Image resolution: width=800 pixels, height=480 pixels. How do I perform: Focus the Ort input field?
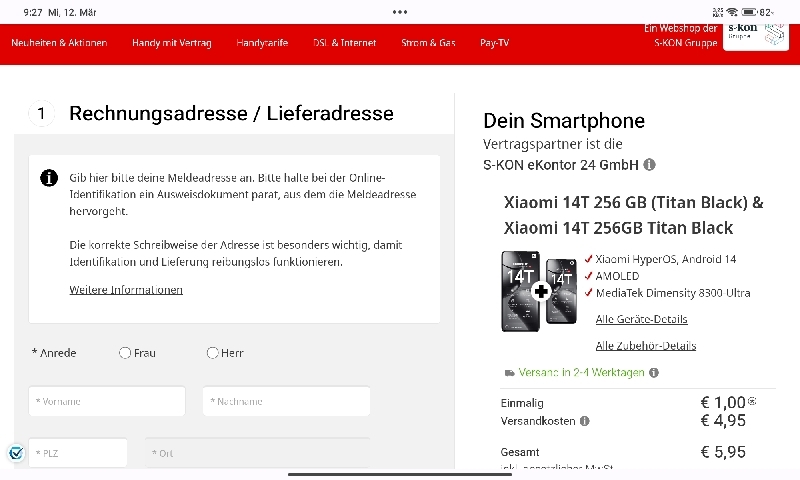(x=258, y=453)
